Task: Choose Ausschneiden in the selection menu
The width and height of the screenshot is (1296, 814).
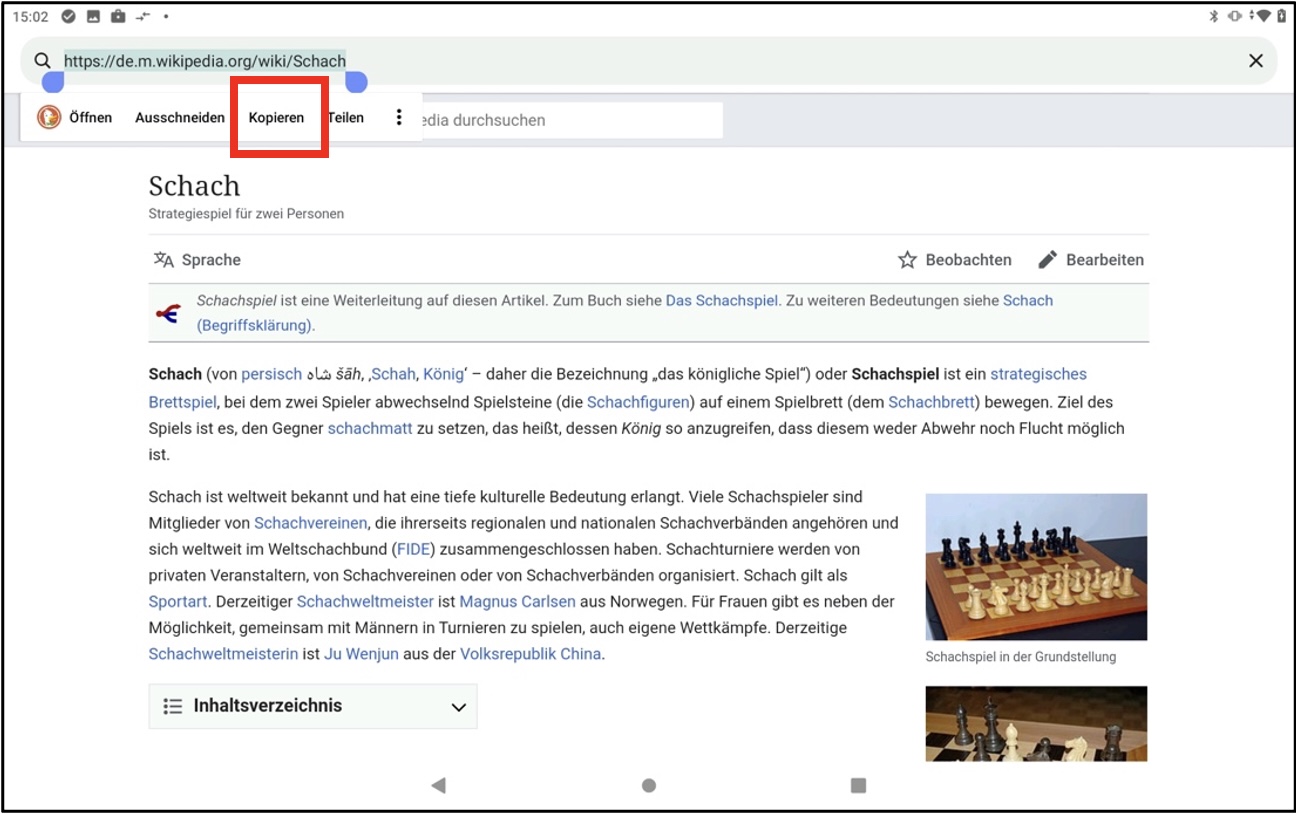Action: coord(180,118)
